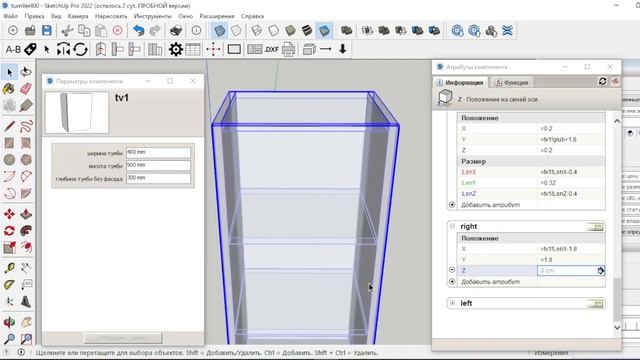Open the Расширения menu
The width and height of the screenshot is (640, 360).
pyautogui.click(x=217, y=16)
